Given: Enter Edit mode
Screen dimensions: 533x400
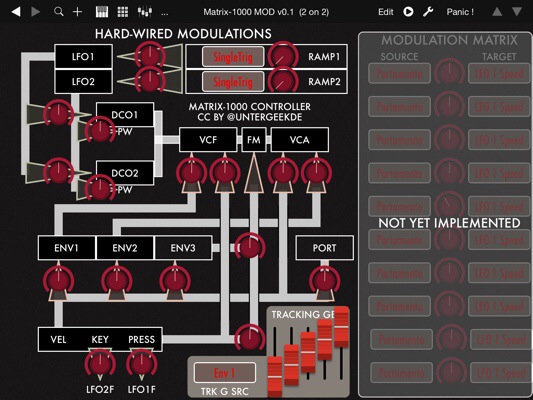Looking at the screenshot, I should pyautogui.click(x=385, y=12).
